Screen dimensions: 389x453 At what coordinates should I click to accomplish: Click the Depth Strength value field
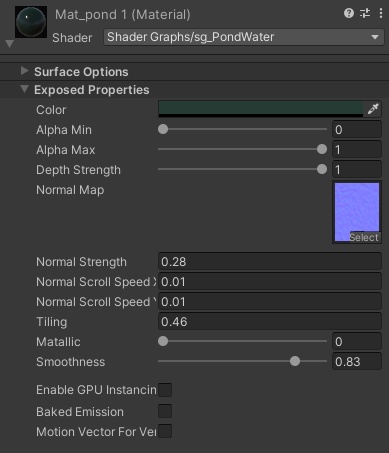coord(357,169)
